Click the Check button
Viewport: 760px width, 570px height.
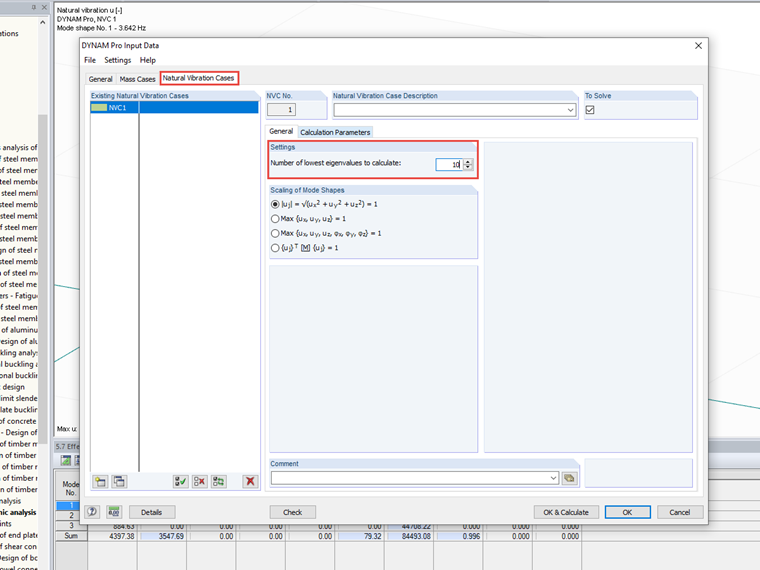point(293,512)
